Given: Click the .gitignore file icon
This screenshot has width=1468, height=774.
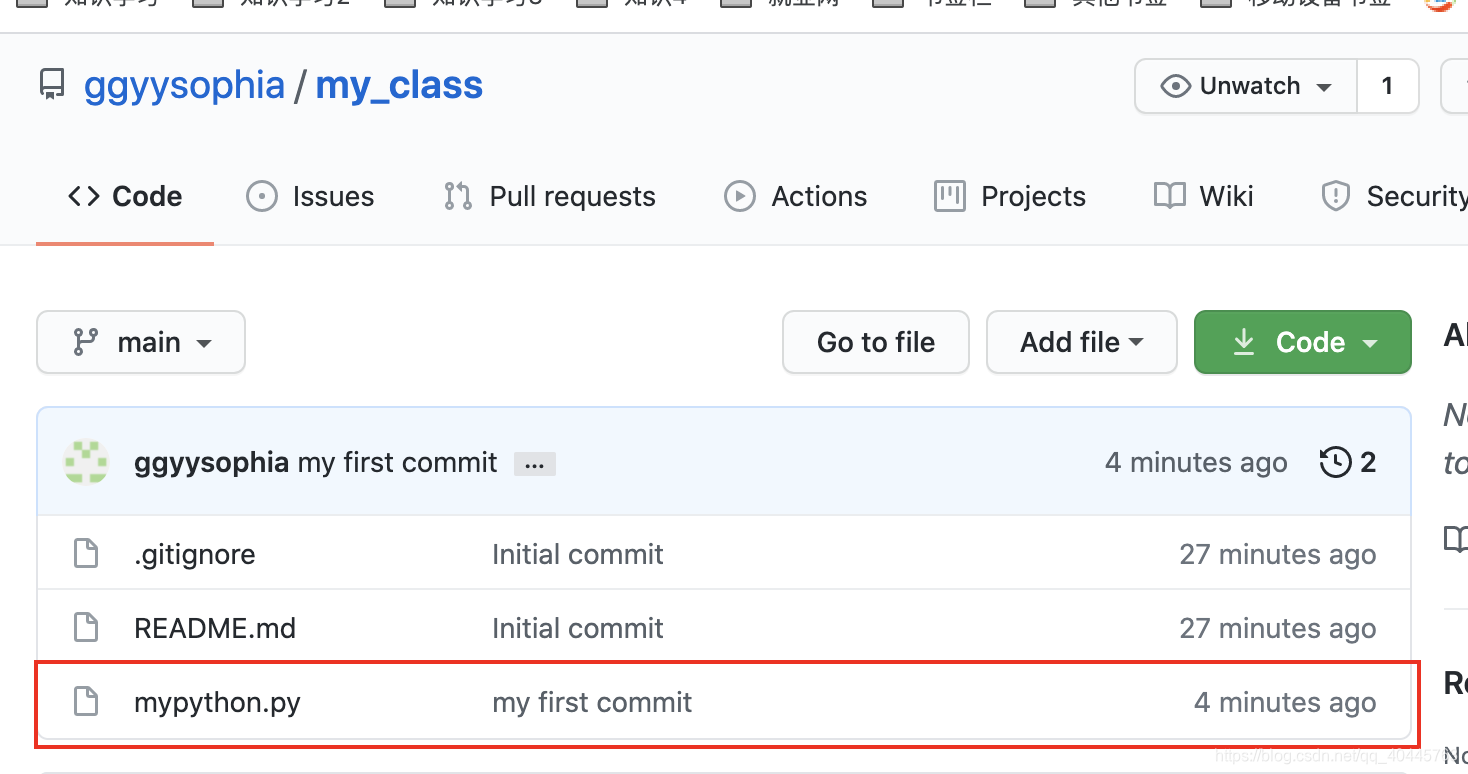Looking at the screenshot, I should pos(87,554).
